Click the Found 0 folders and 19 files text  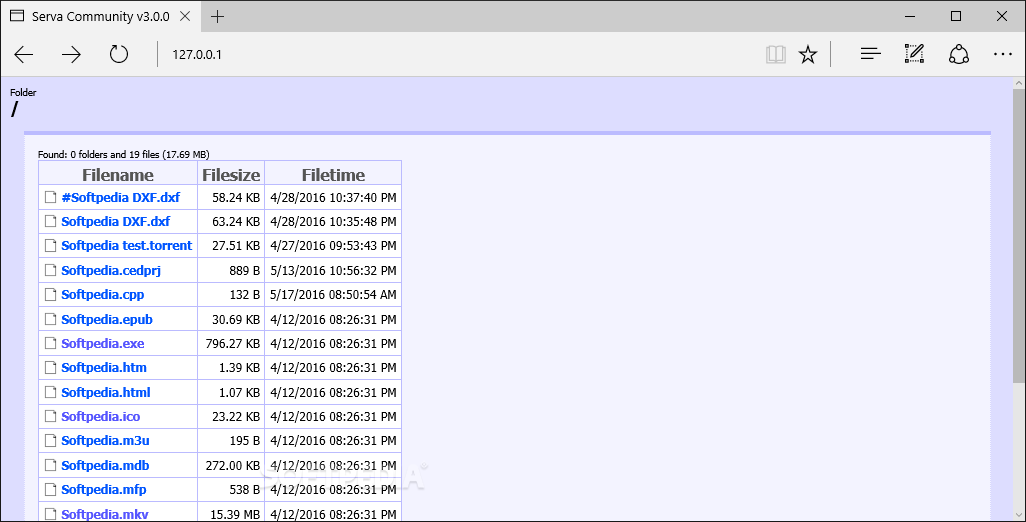(x=124, y=154)
